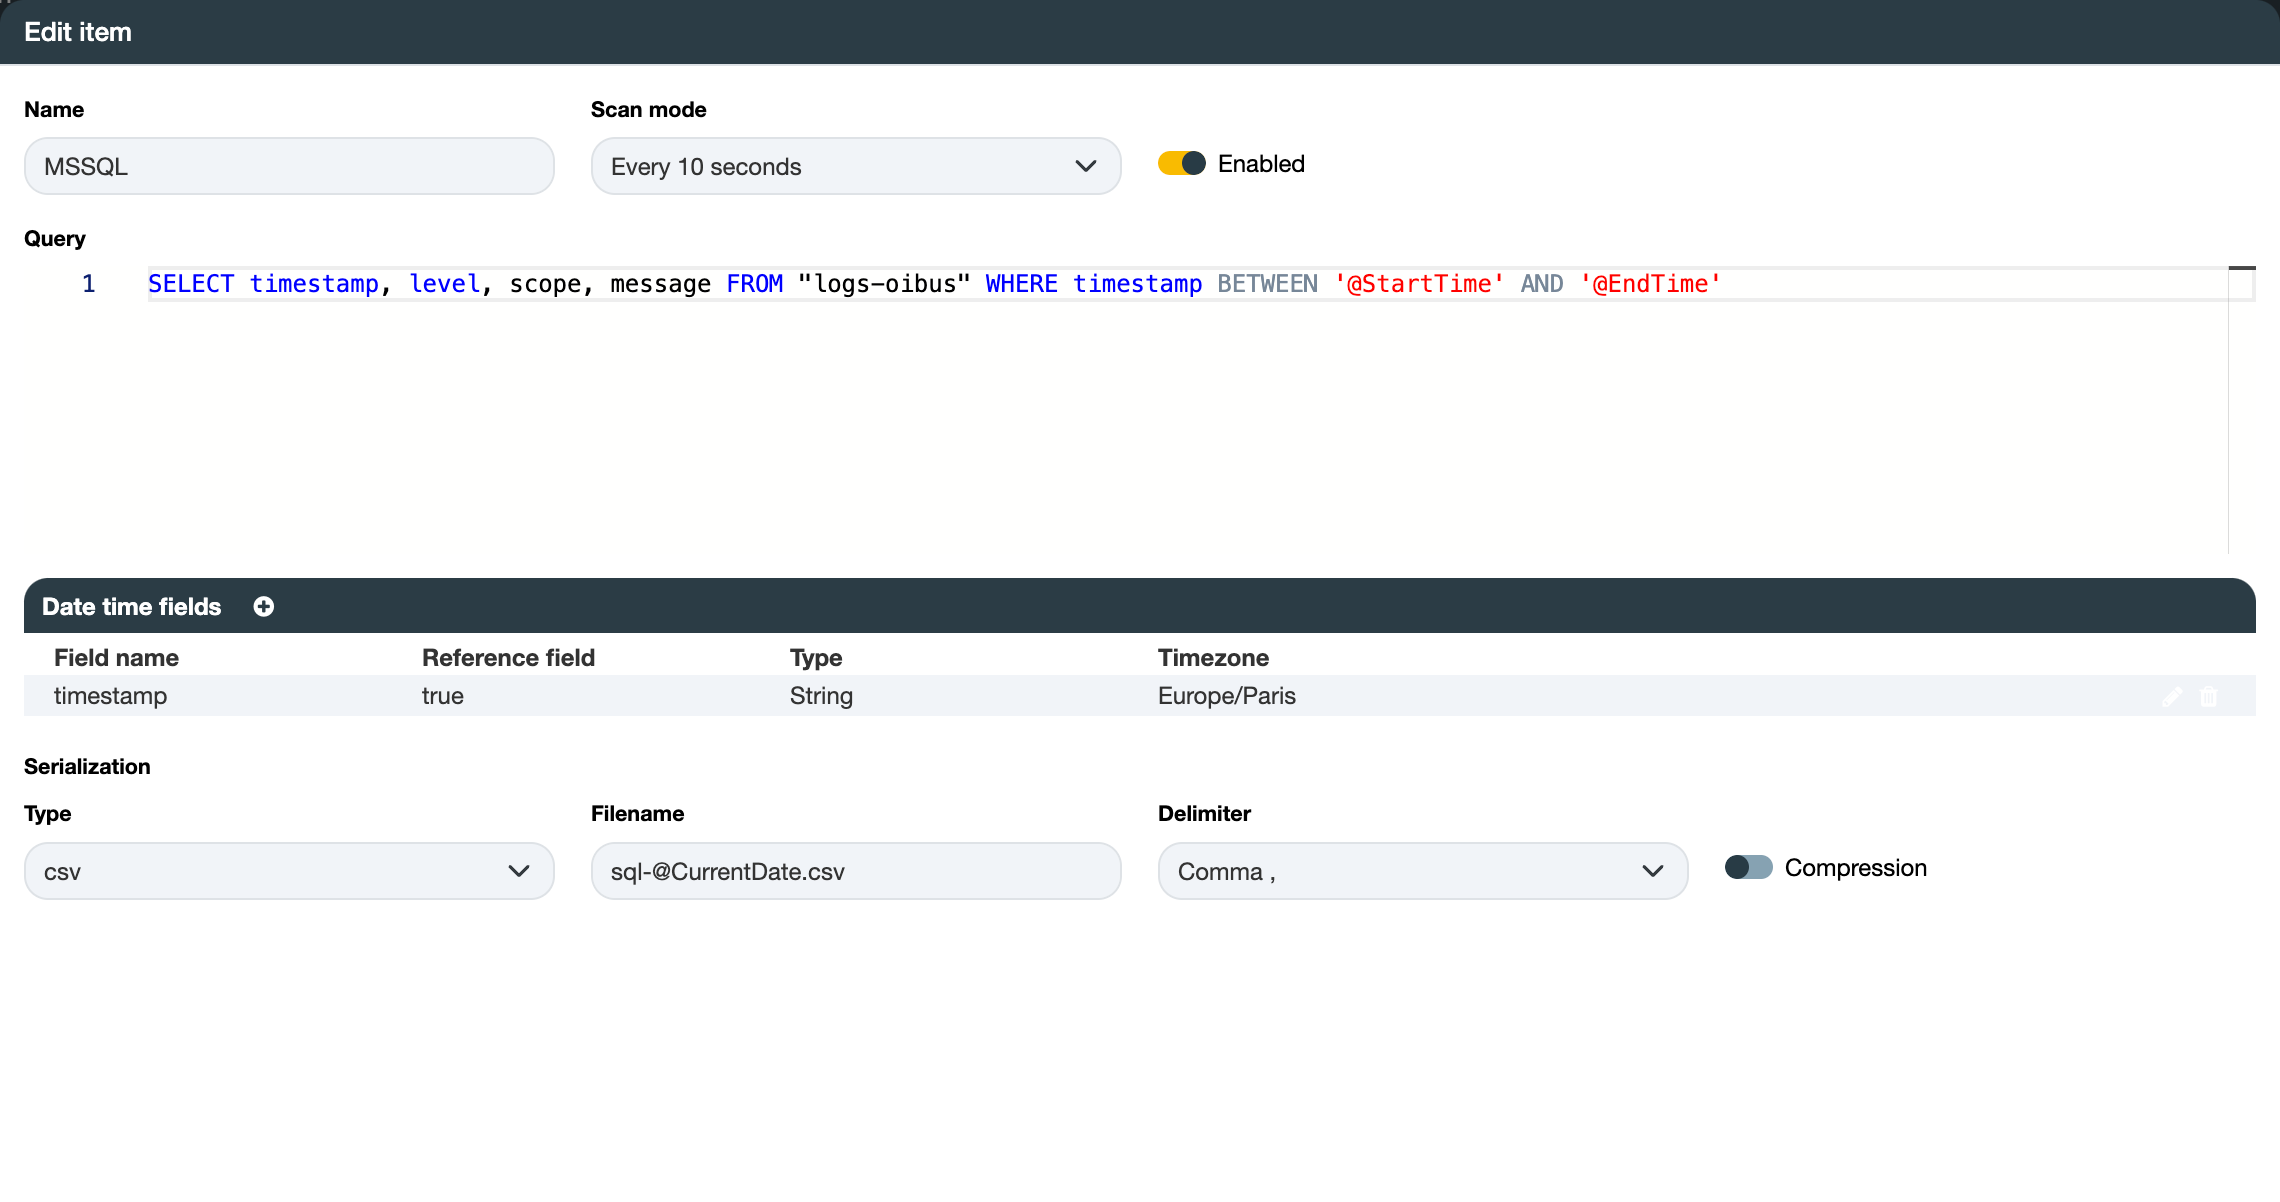Click the 'String' type cell

coord(821,696)
